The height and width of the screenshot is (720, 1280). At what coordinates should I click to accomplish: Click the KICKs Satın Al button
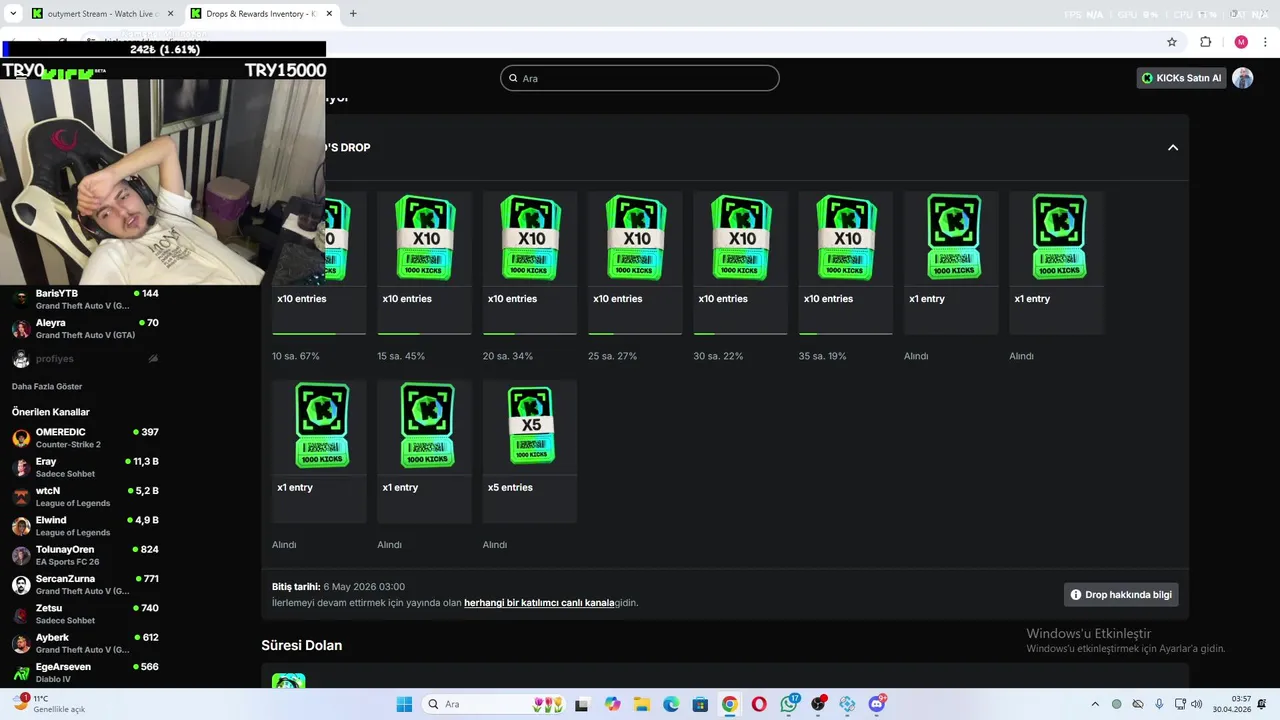point(1182,78)
